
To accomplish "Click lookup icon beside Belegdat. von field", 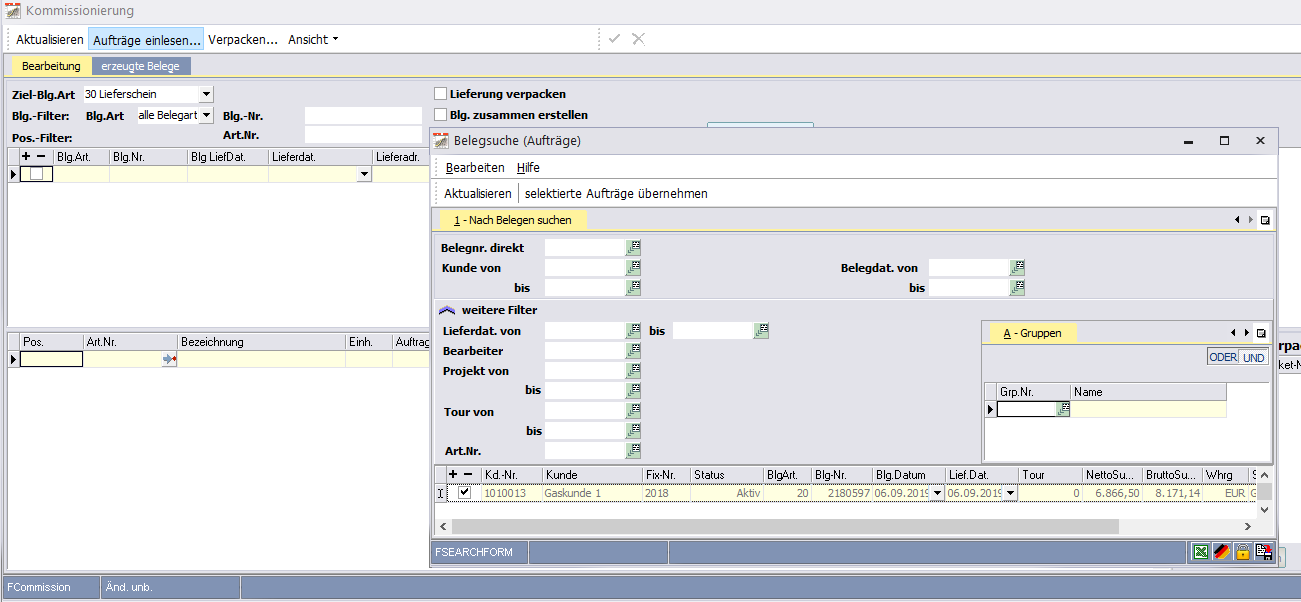I will pyautogui.click(x=1017, y=267).
